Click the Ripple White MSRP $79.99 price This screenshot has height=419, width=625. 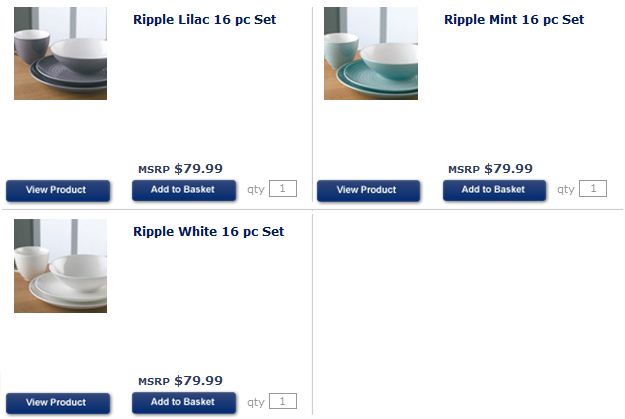coord(181,381)
